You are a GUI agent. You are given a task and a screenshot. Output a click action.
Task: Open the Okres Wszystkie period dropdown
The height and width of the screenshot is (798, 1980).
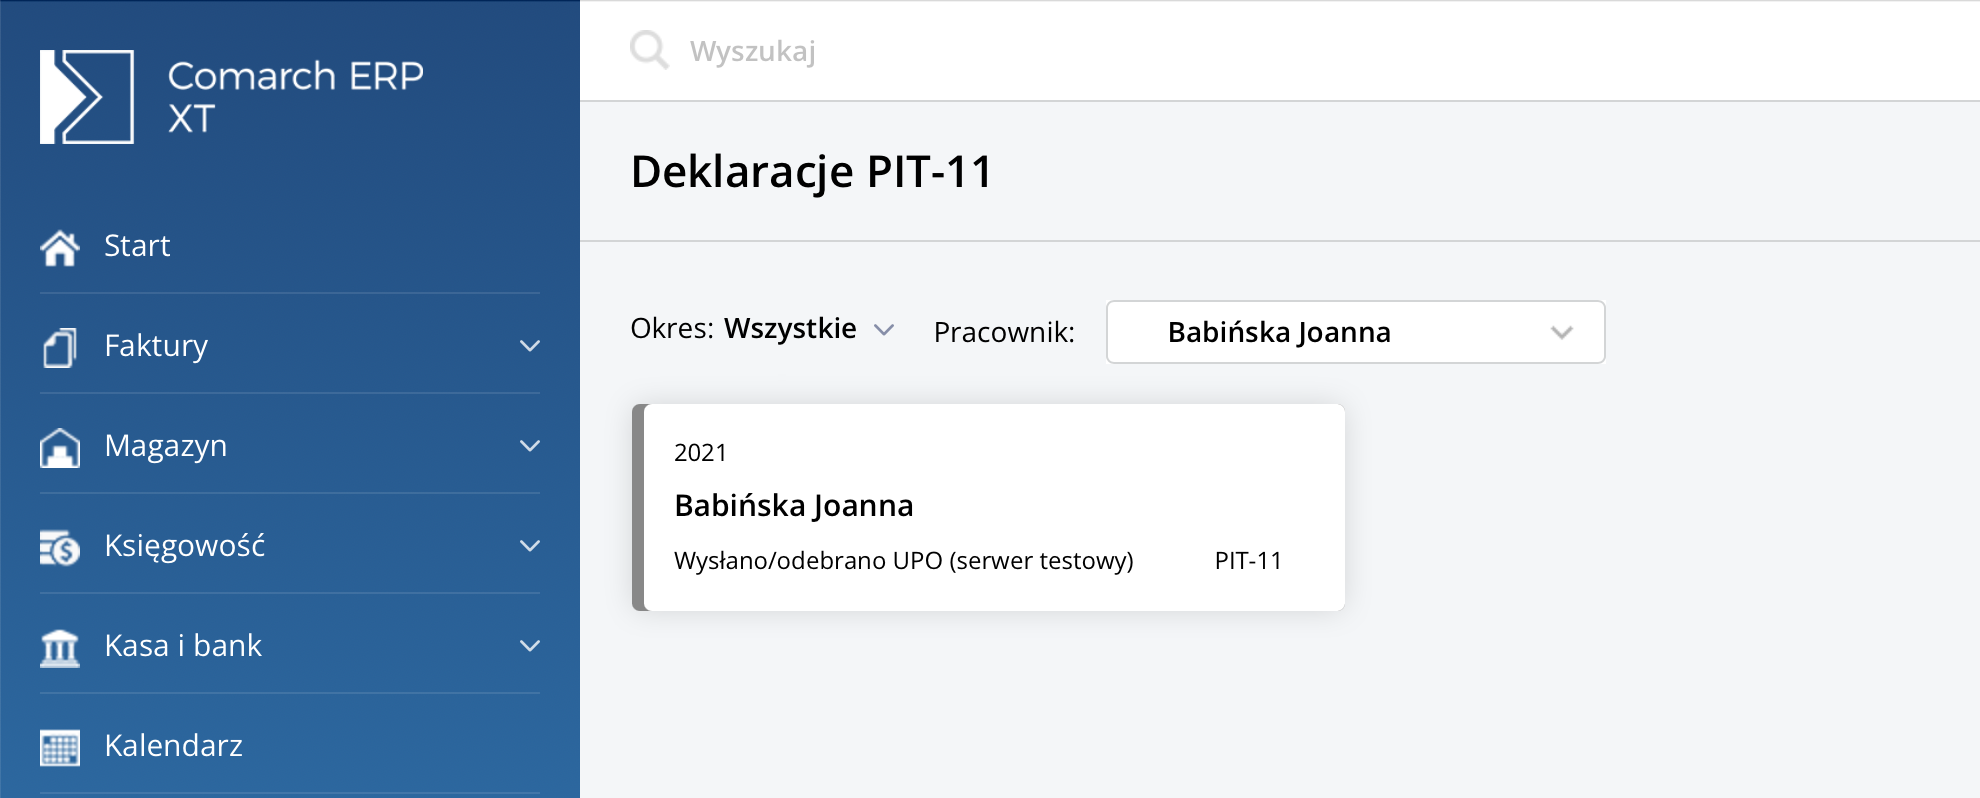click(790, 329)
